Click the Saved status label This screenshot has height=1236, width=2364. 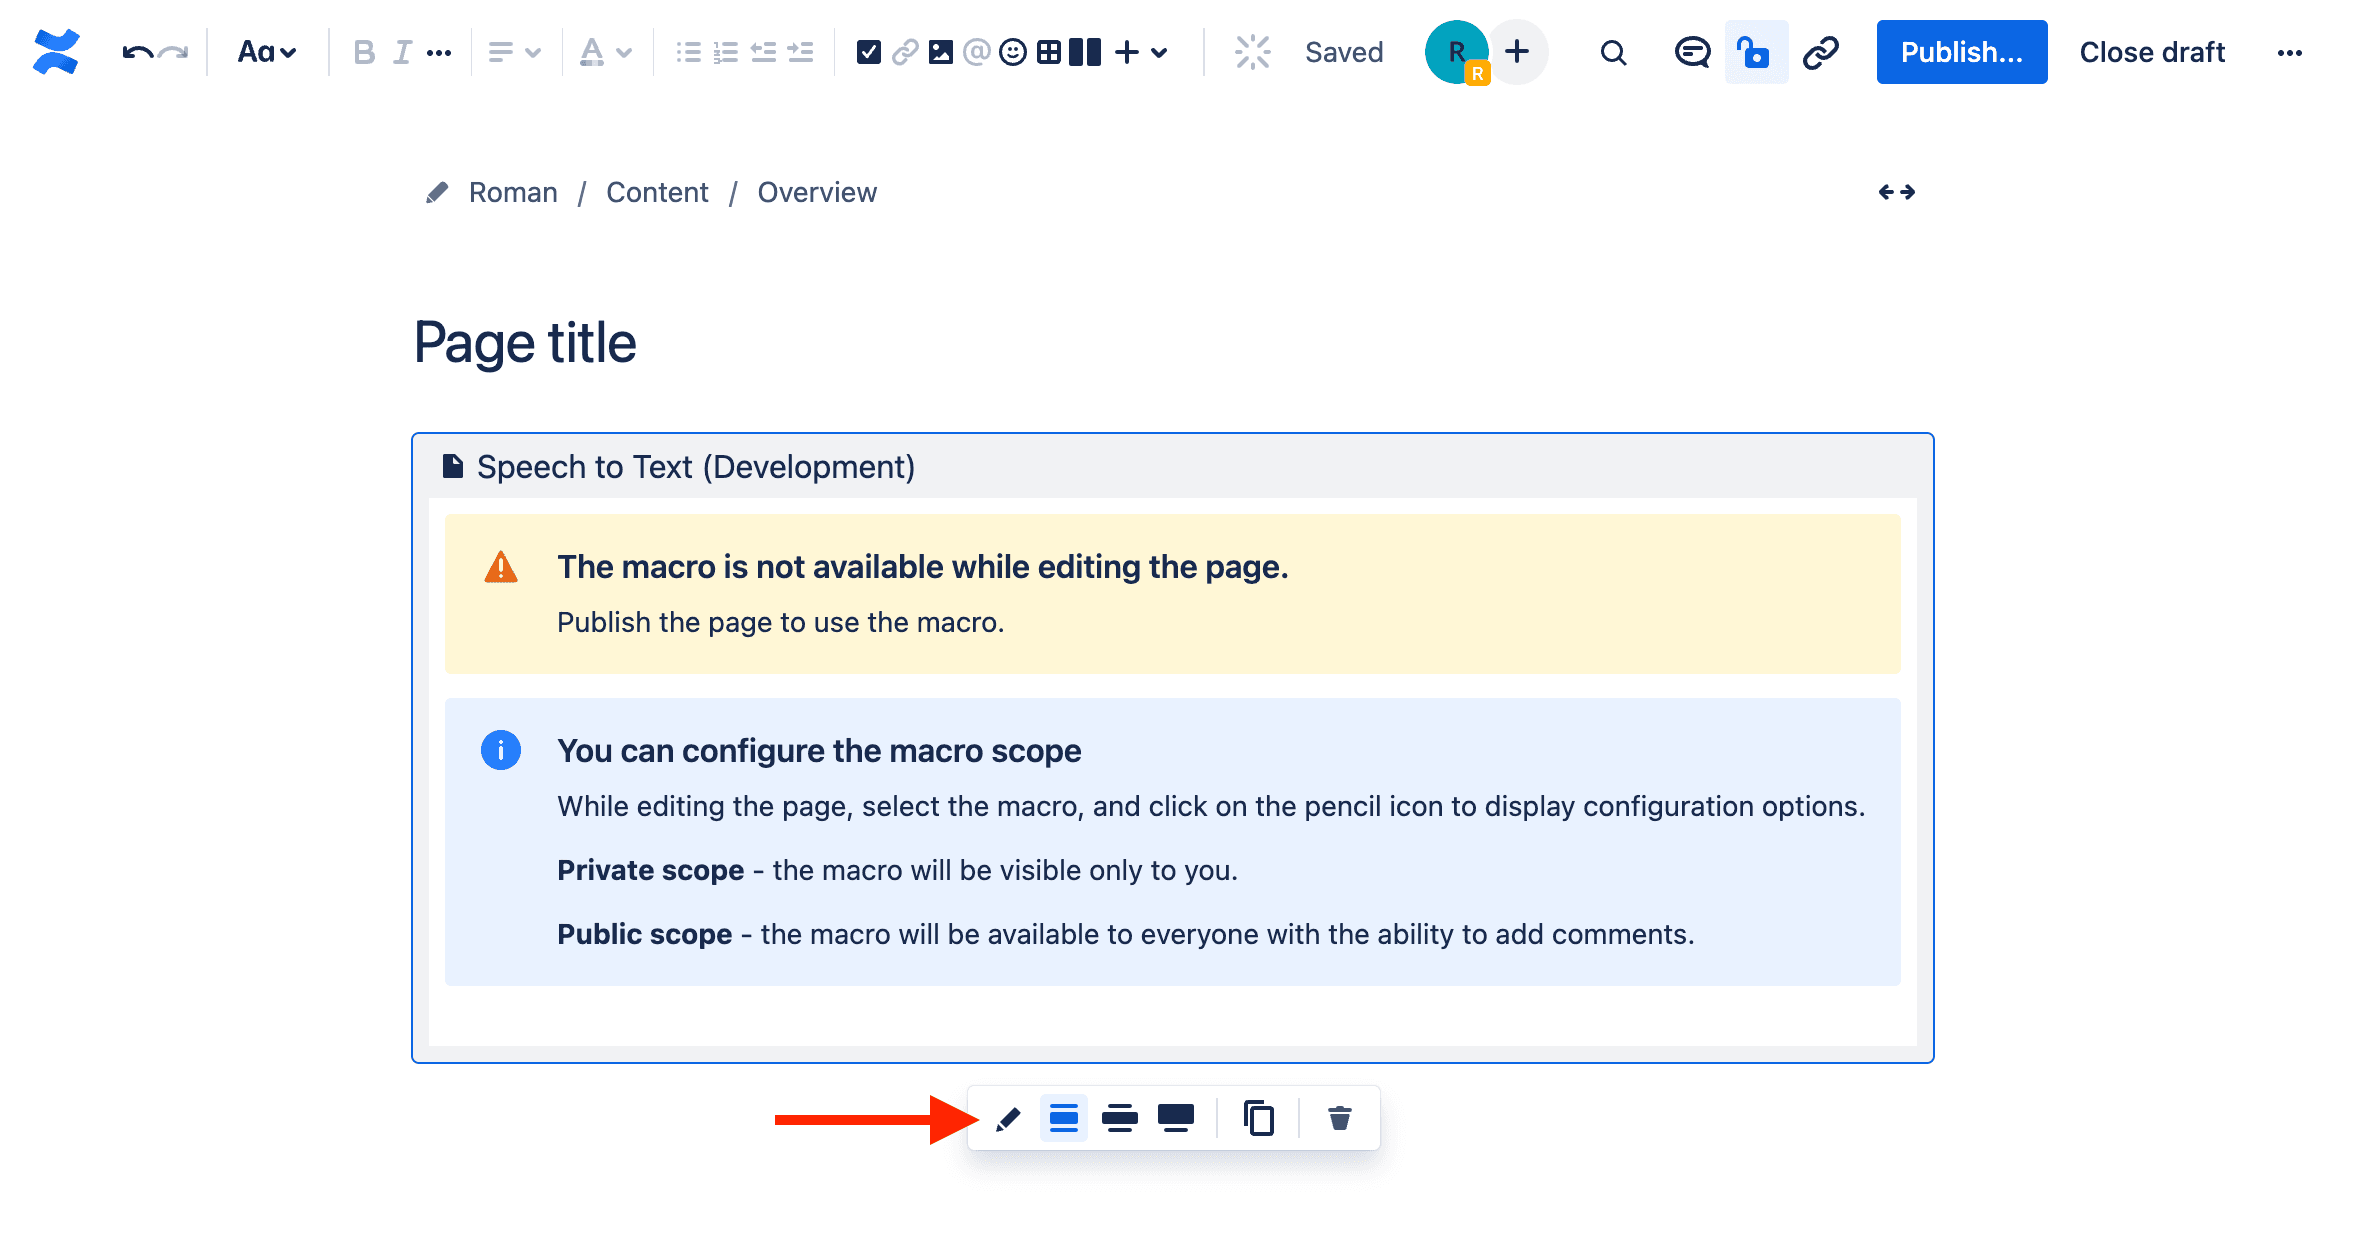[x=1344, y=52]
